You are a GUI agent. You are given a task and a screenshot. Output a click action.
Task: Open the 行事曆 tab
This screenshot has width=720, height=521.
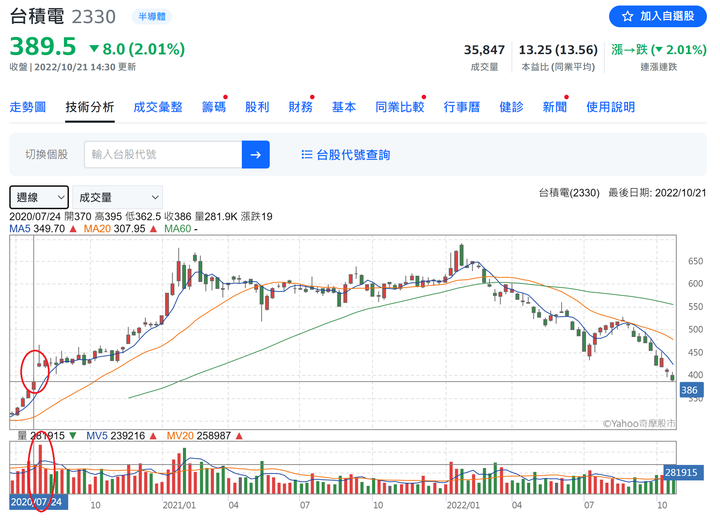click(461, 107)
